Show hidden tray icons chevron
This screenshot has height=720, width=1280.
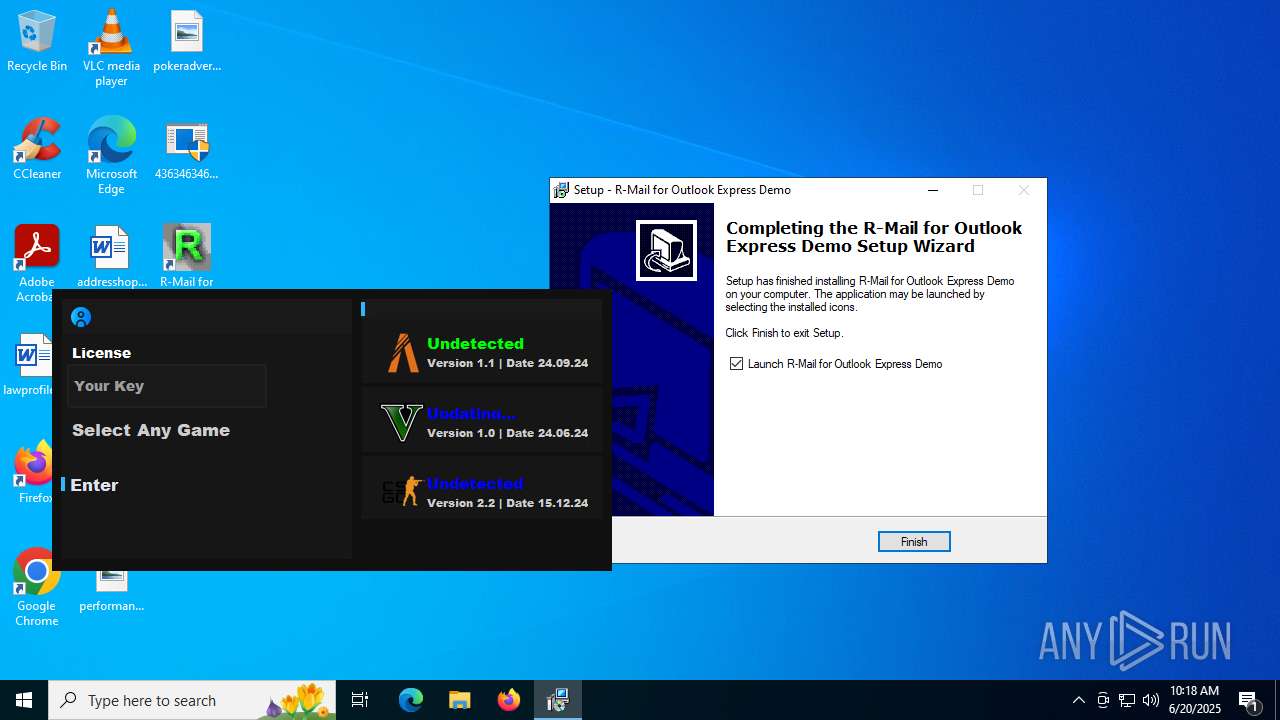coord(1079,700)
